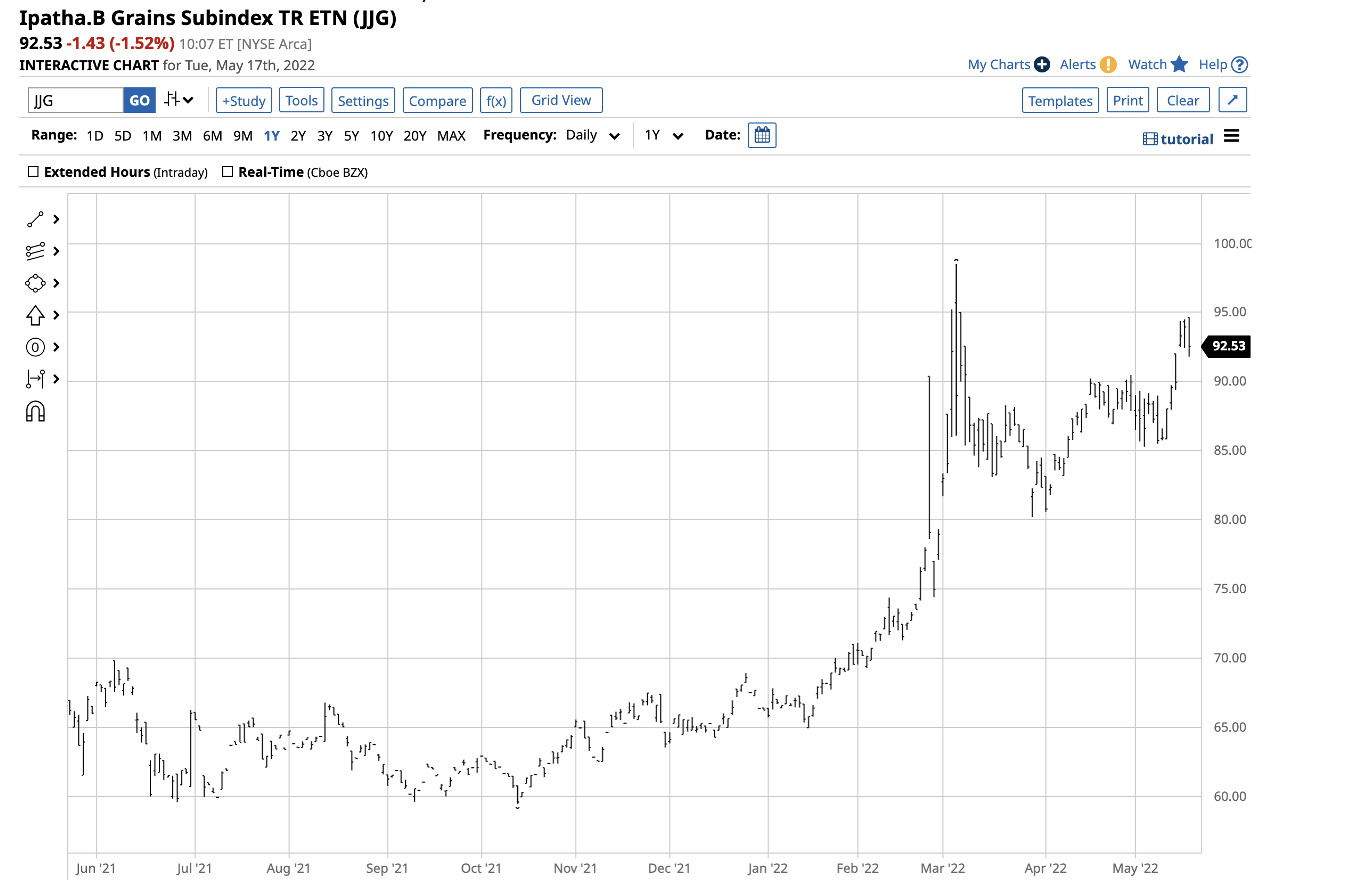Select the trend line drawing tool

[35, 219]
